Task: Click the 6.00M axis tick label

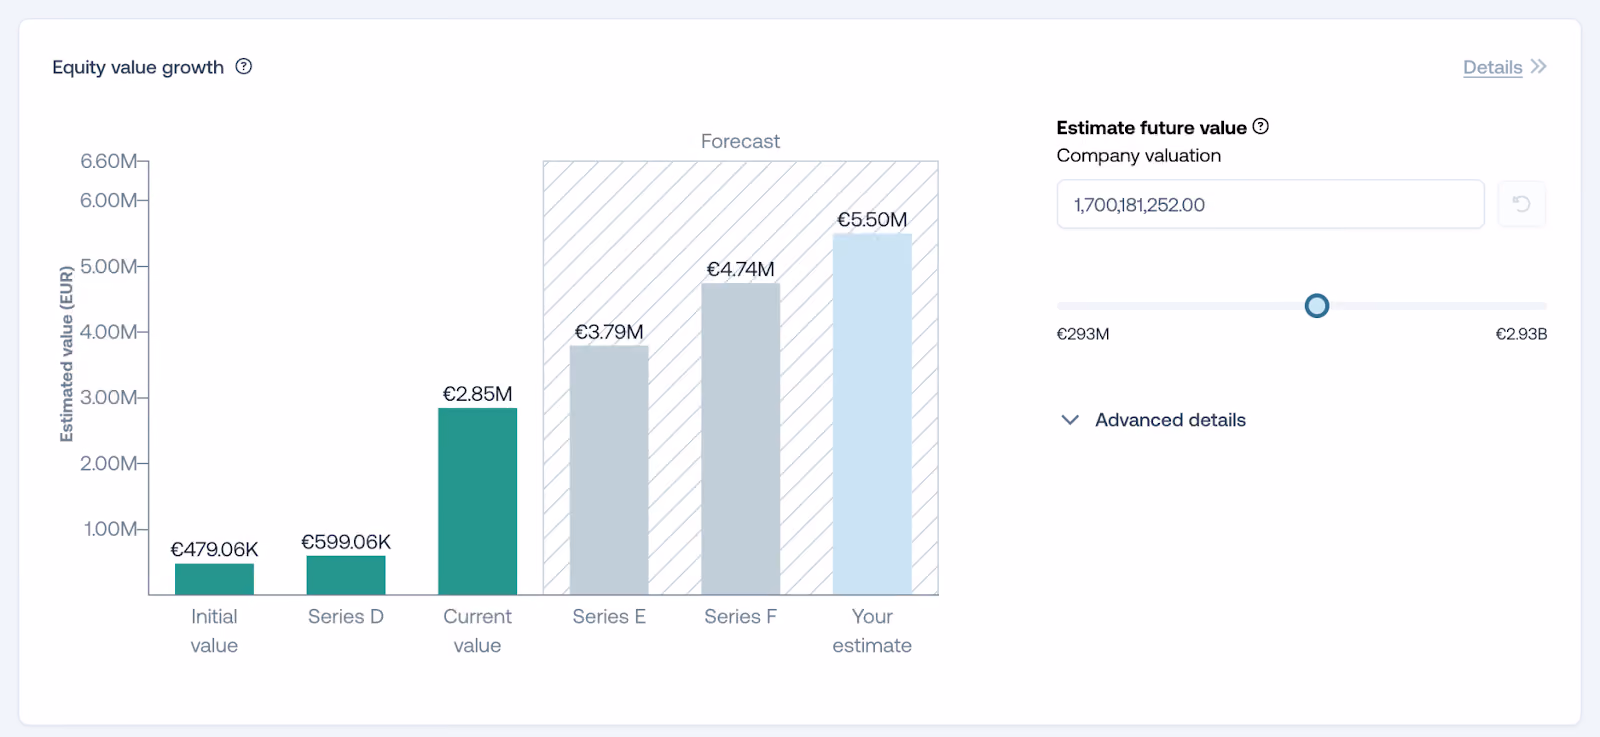Action: pos(109,200)
